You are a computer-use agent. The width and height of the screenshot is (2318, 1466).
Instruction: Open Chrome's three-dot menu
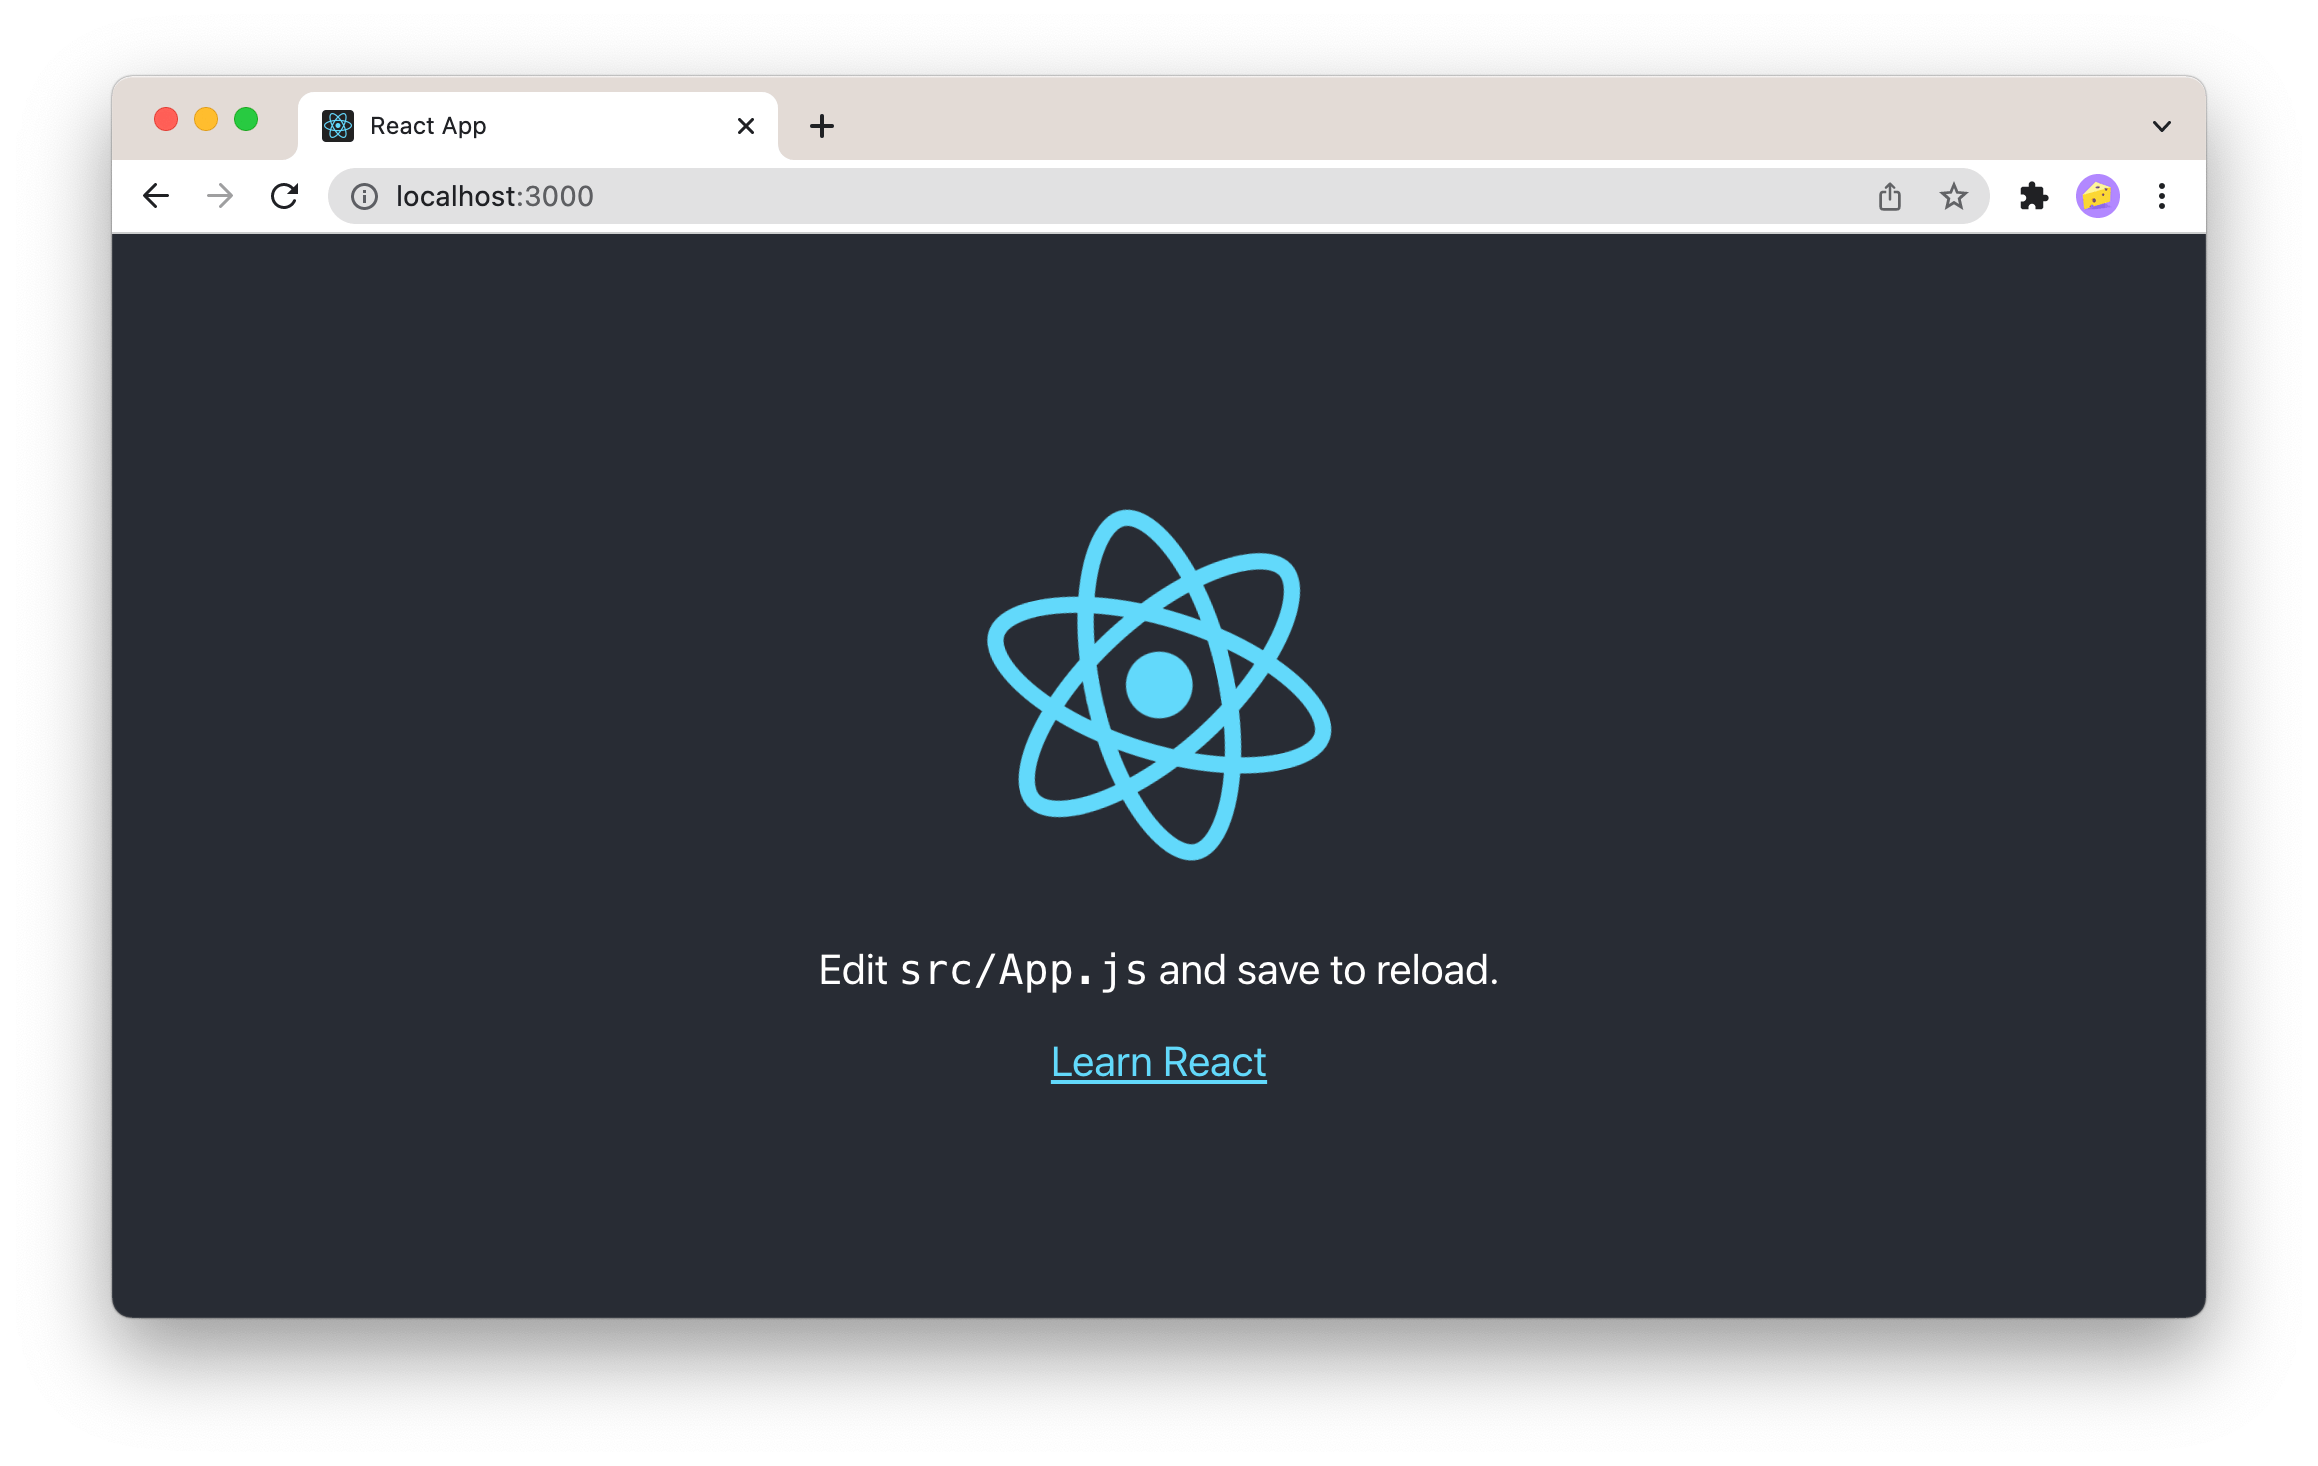pyautogui.click(x=2162, y=196)
